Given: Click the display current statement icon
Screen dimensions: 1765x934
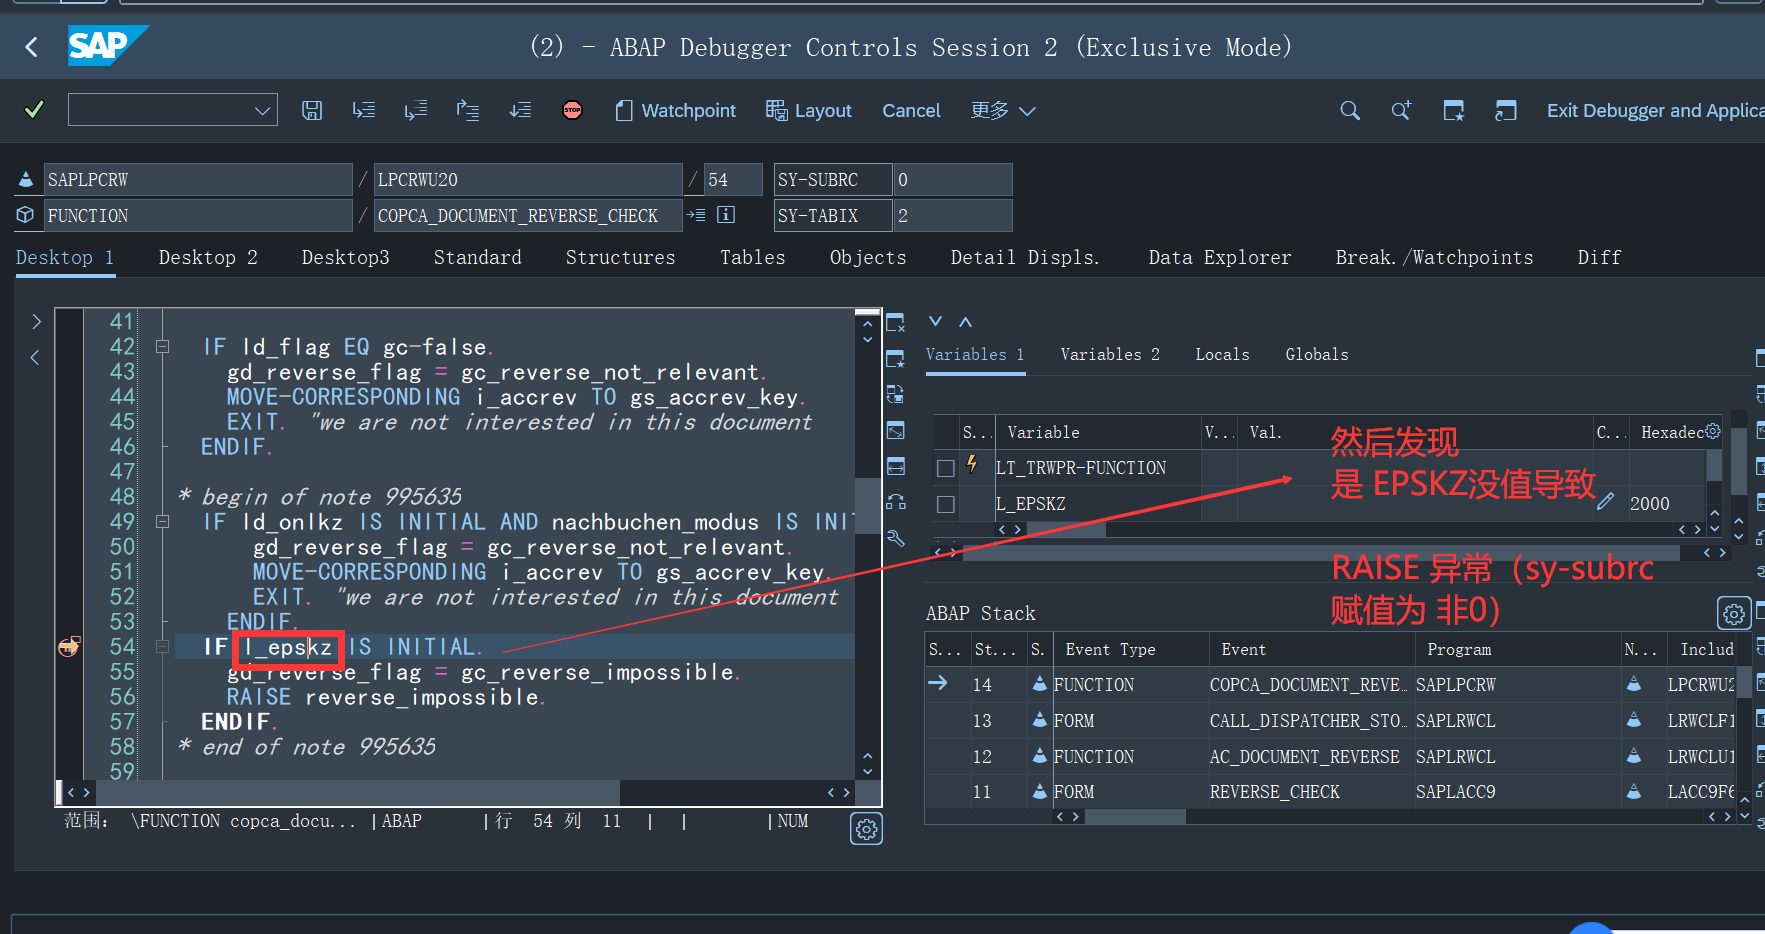Looking at the screenshot, I should (x=696, y=215).
